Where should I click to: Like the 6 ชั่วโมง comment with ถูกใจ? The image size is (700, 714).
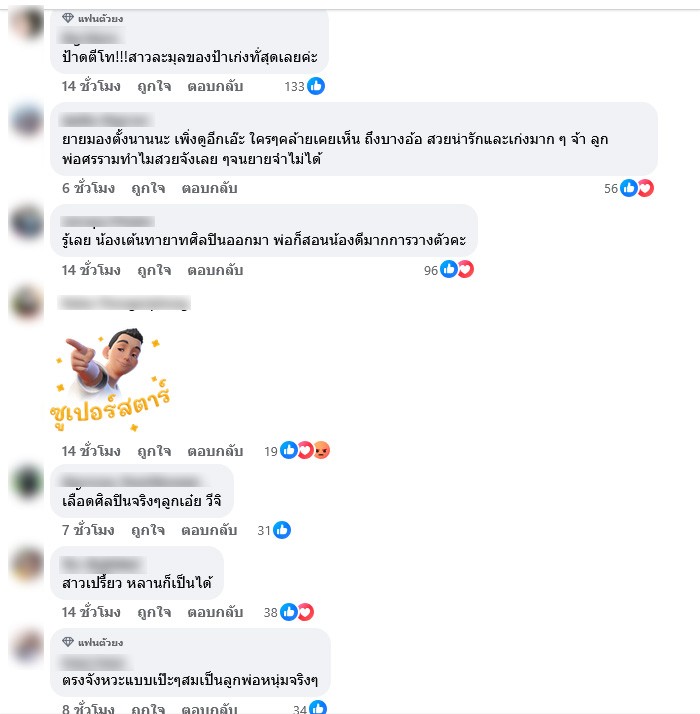[148, 188]
